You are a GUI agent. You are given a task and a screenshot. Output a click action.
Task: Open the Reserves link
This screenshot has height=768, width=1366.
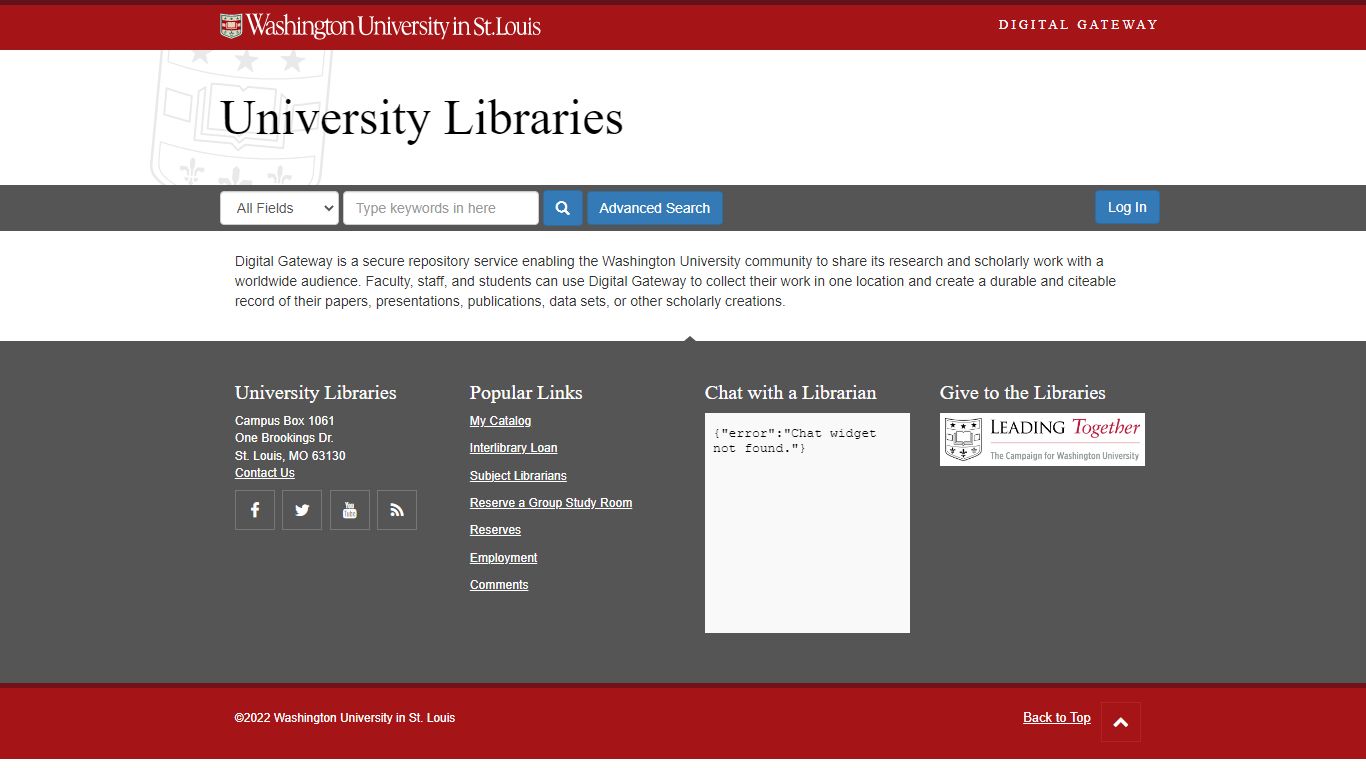(495, 530)
